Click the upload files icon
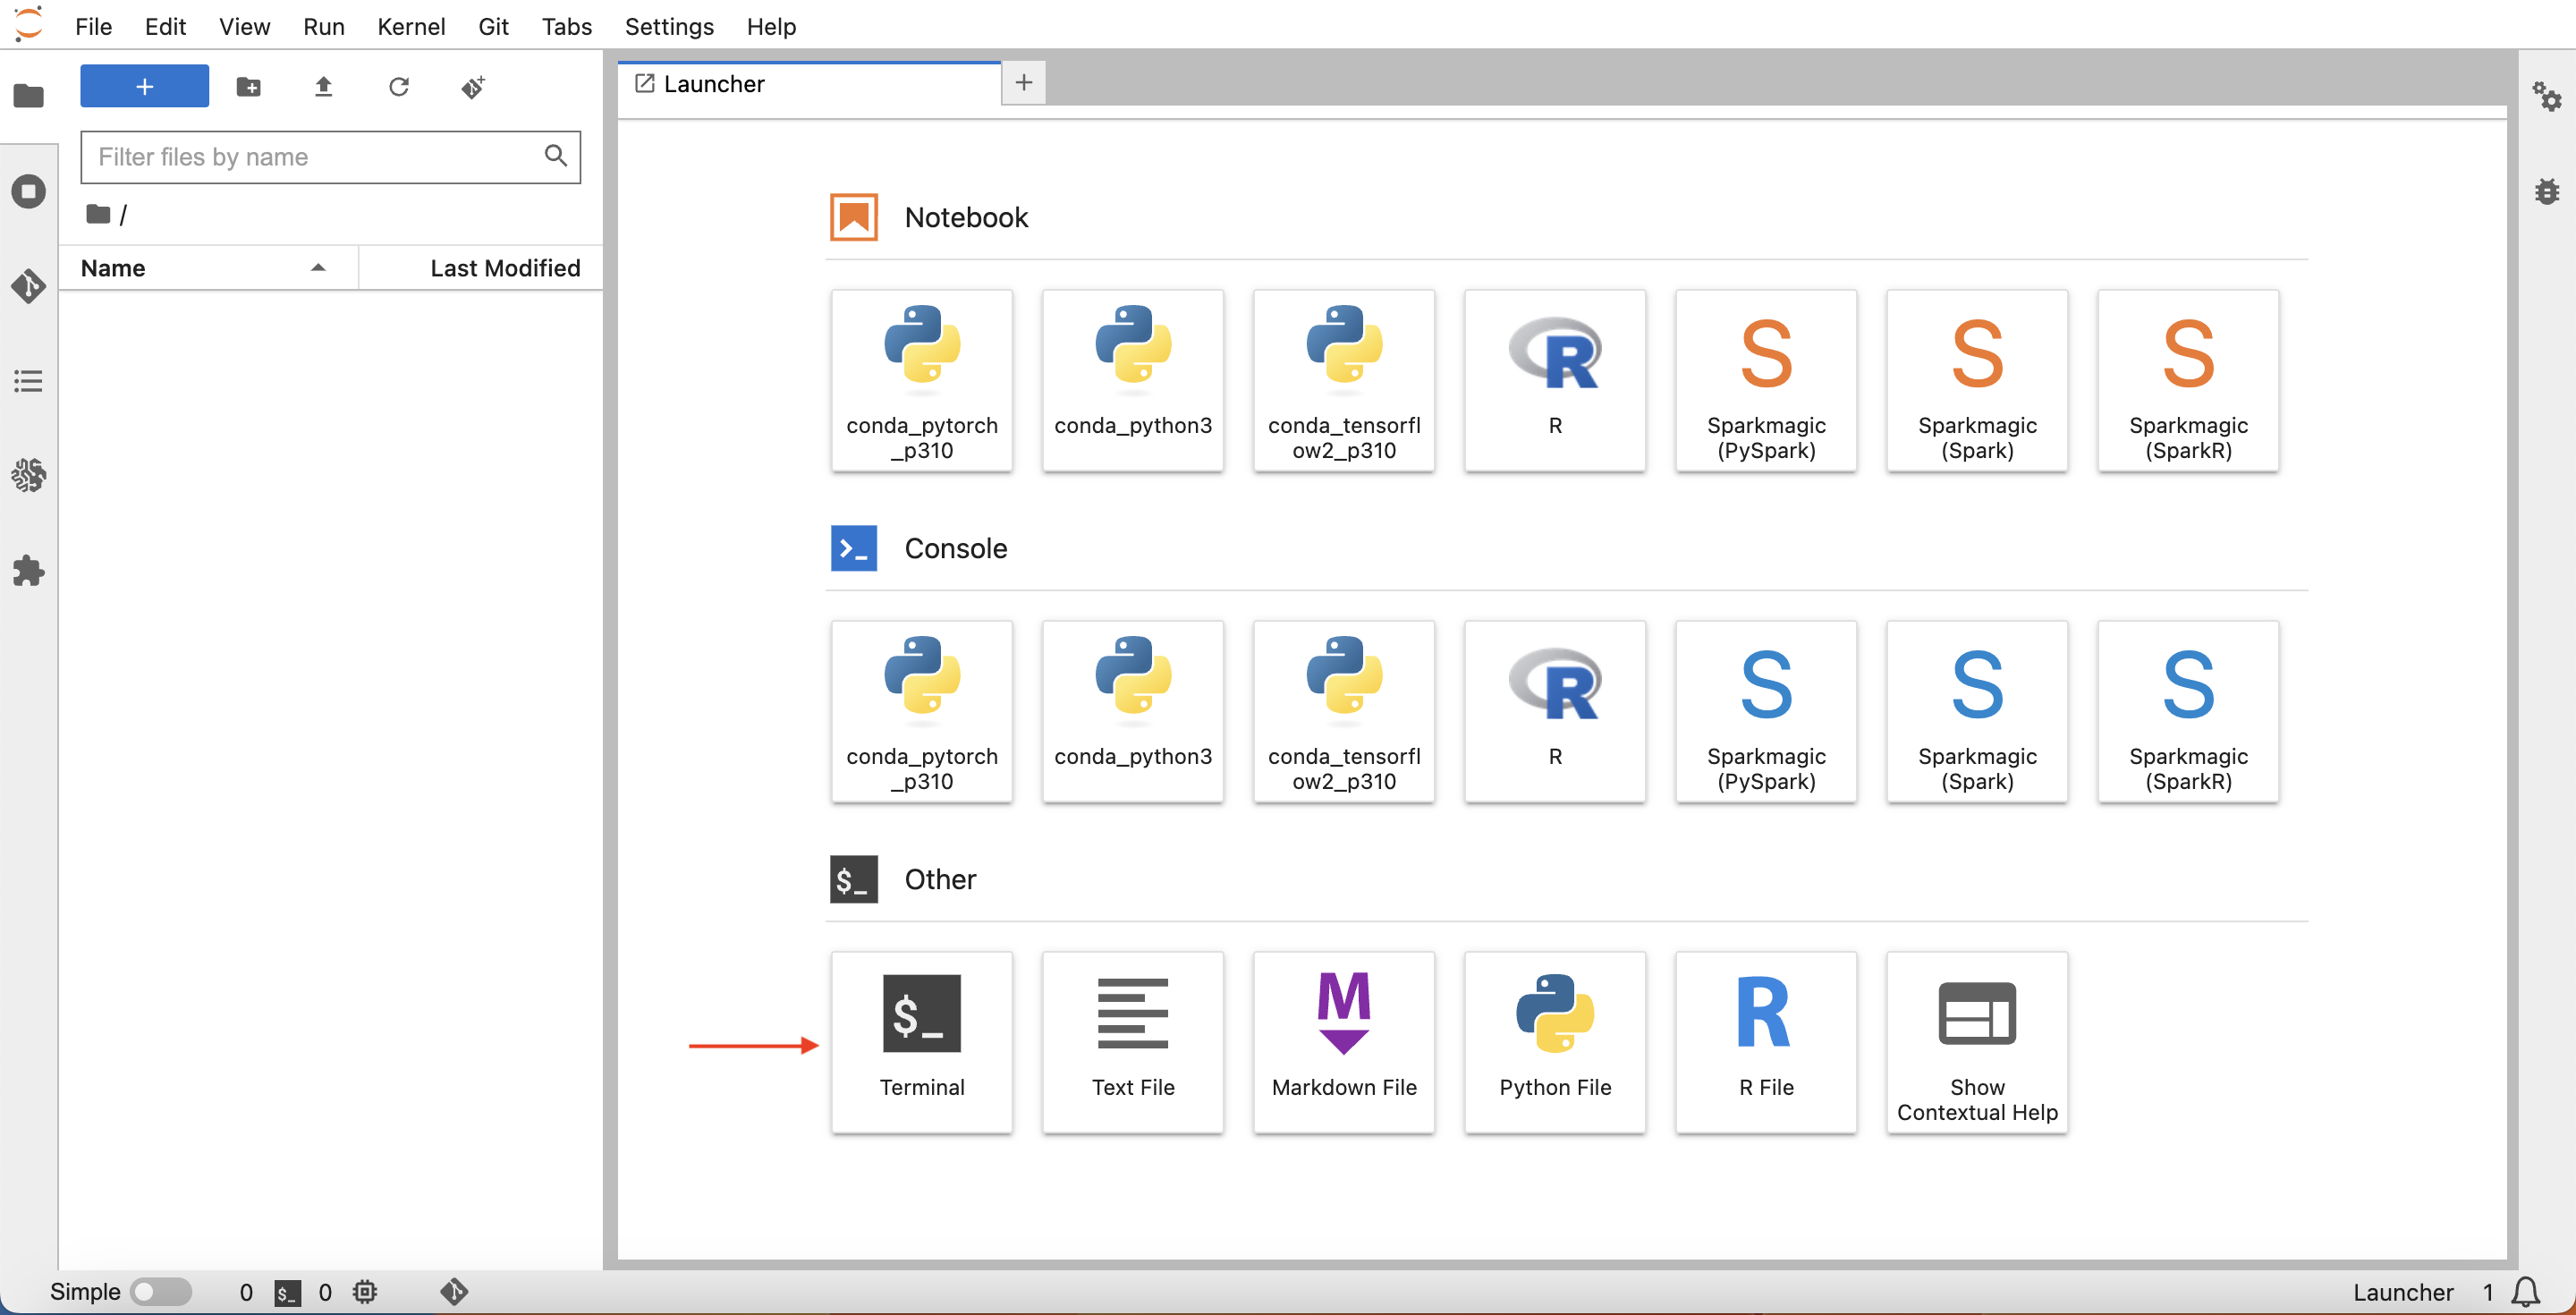 323,87
